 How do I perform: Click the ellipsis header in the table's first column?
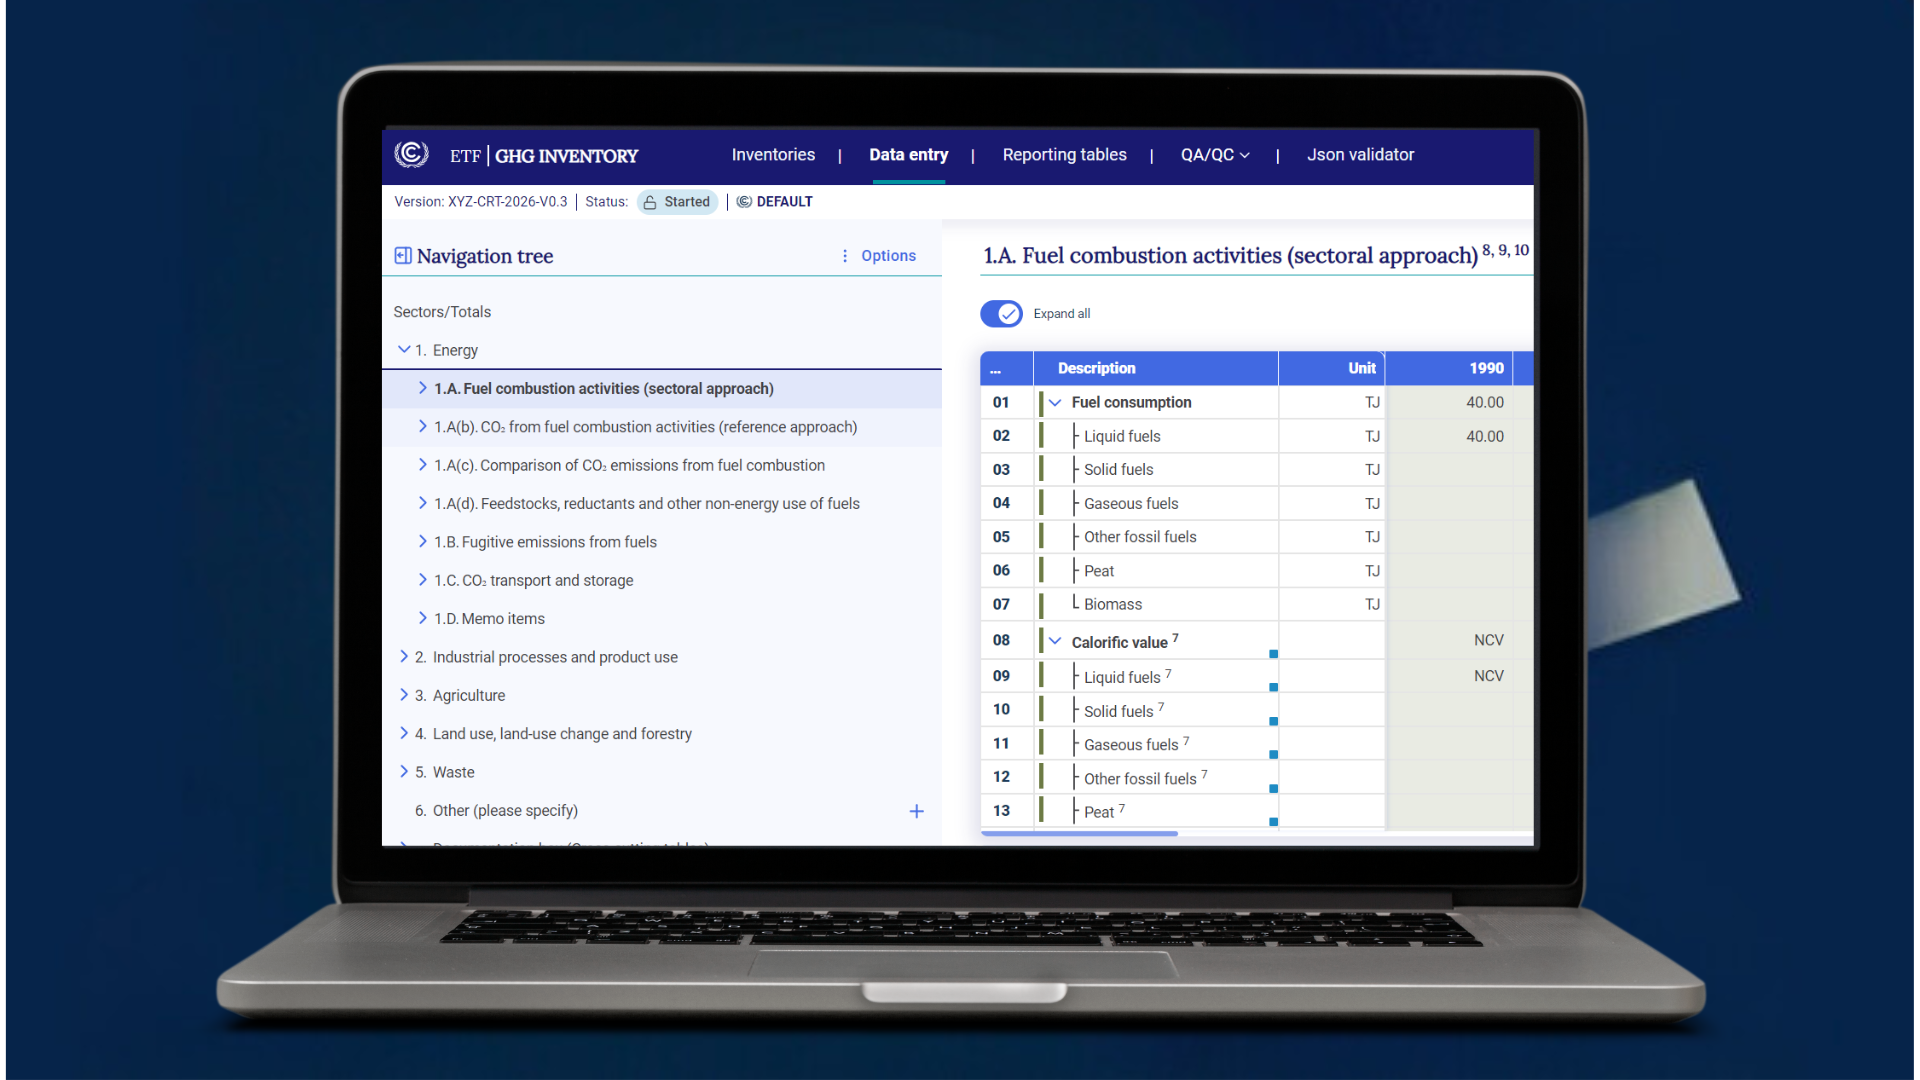tap(995, 369)
